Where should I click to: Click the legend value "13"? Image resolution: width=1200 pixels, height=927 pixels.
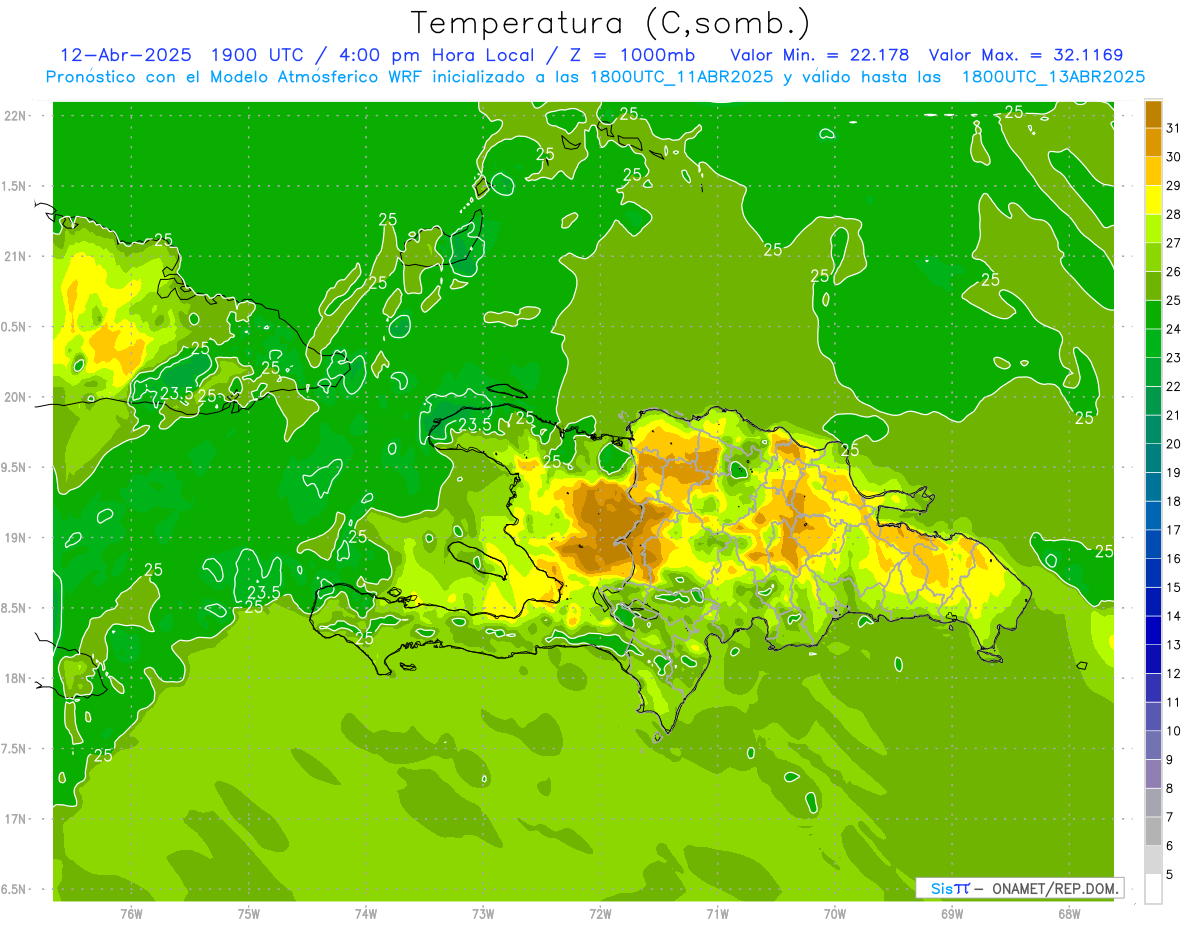click(1174, 645)
